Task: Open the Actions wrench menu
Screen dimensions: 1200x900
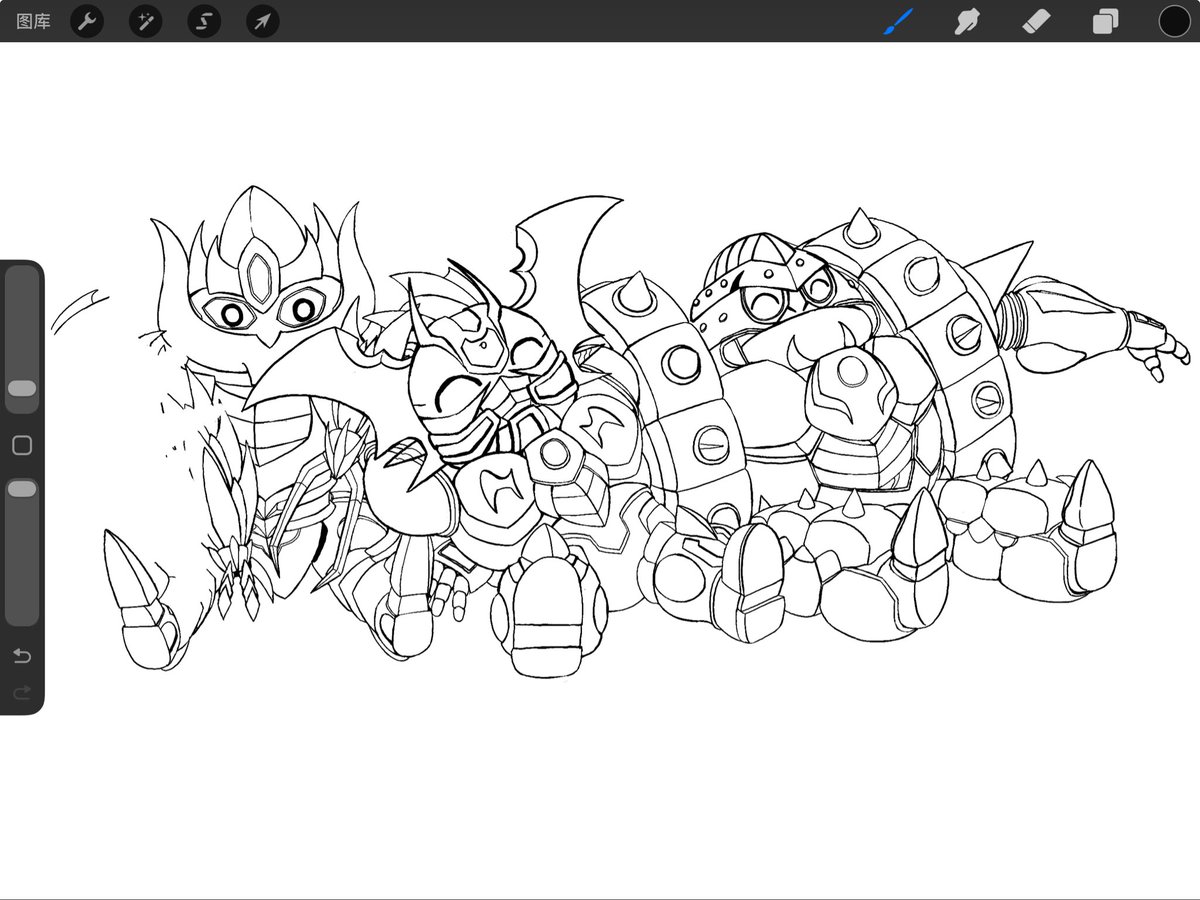Action: [x=87, y=21]
